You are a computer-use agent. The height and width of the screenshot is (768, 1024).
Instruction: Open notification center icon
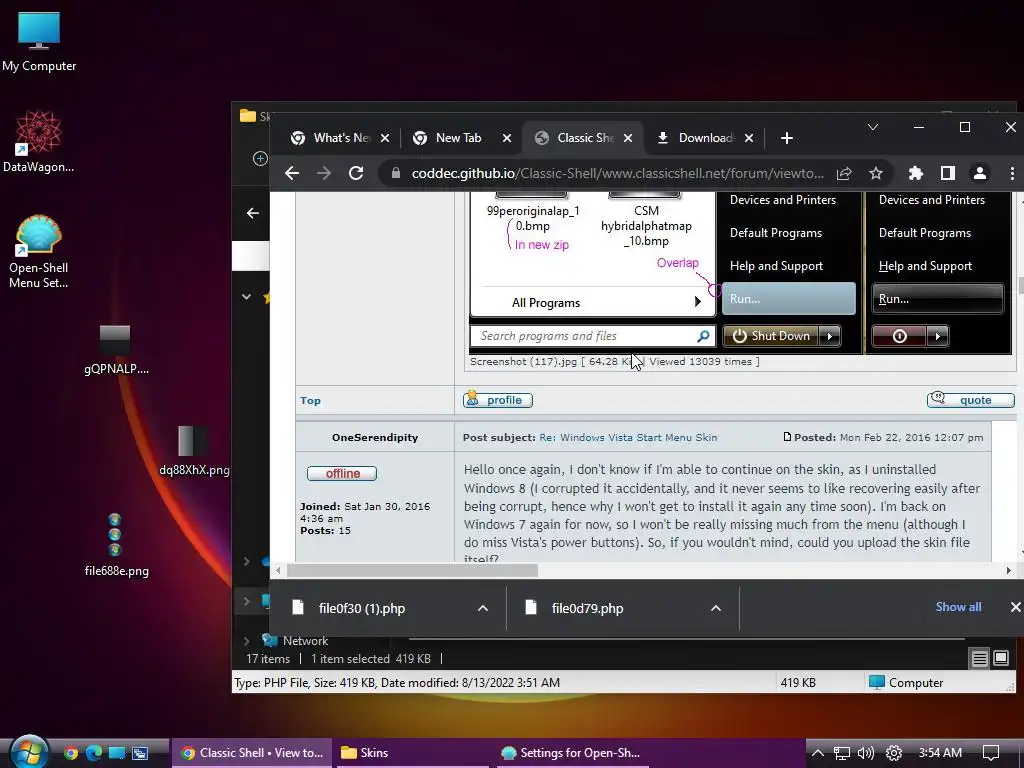coord(991,753)
